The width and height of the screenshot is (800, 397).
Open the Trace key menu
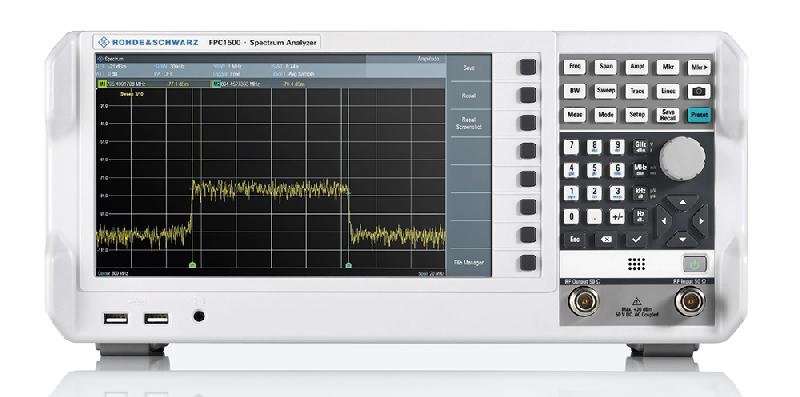[x=636, y=91]
